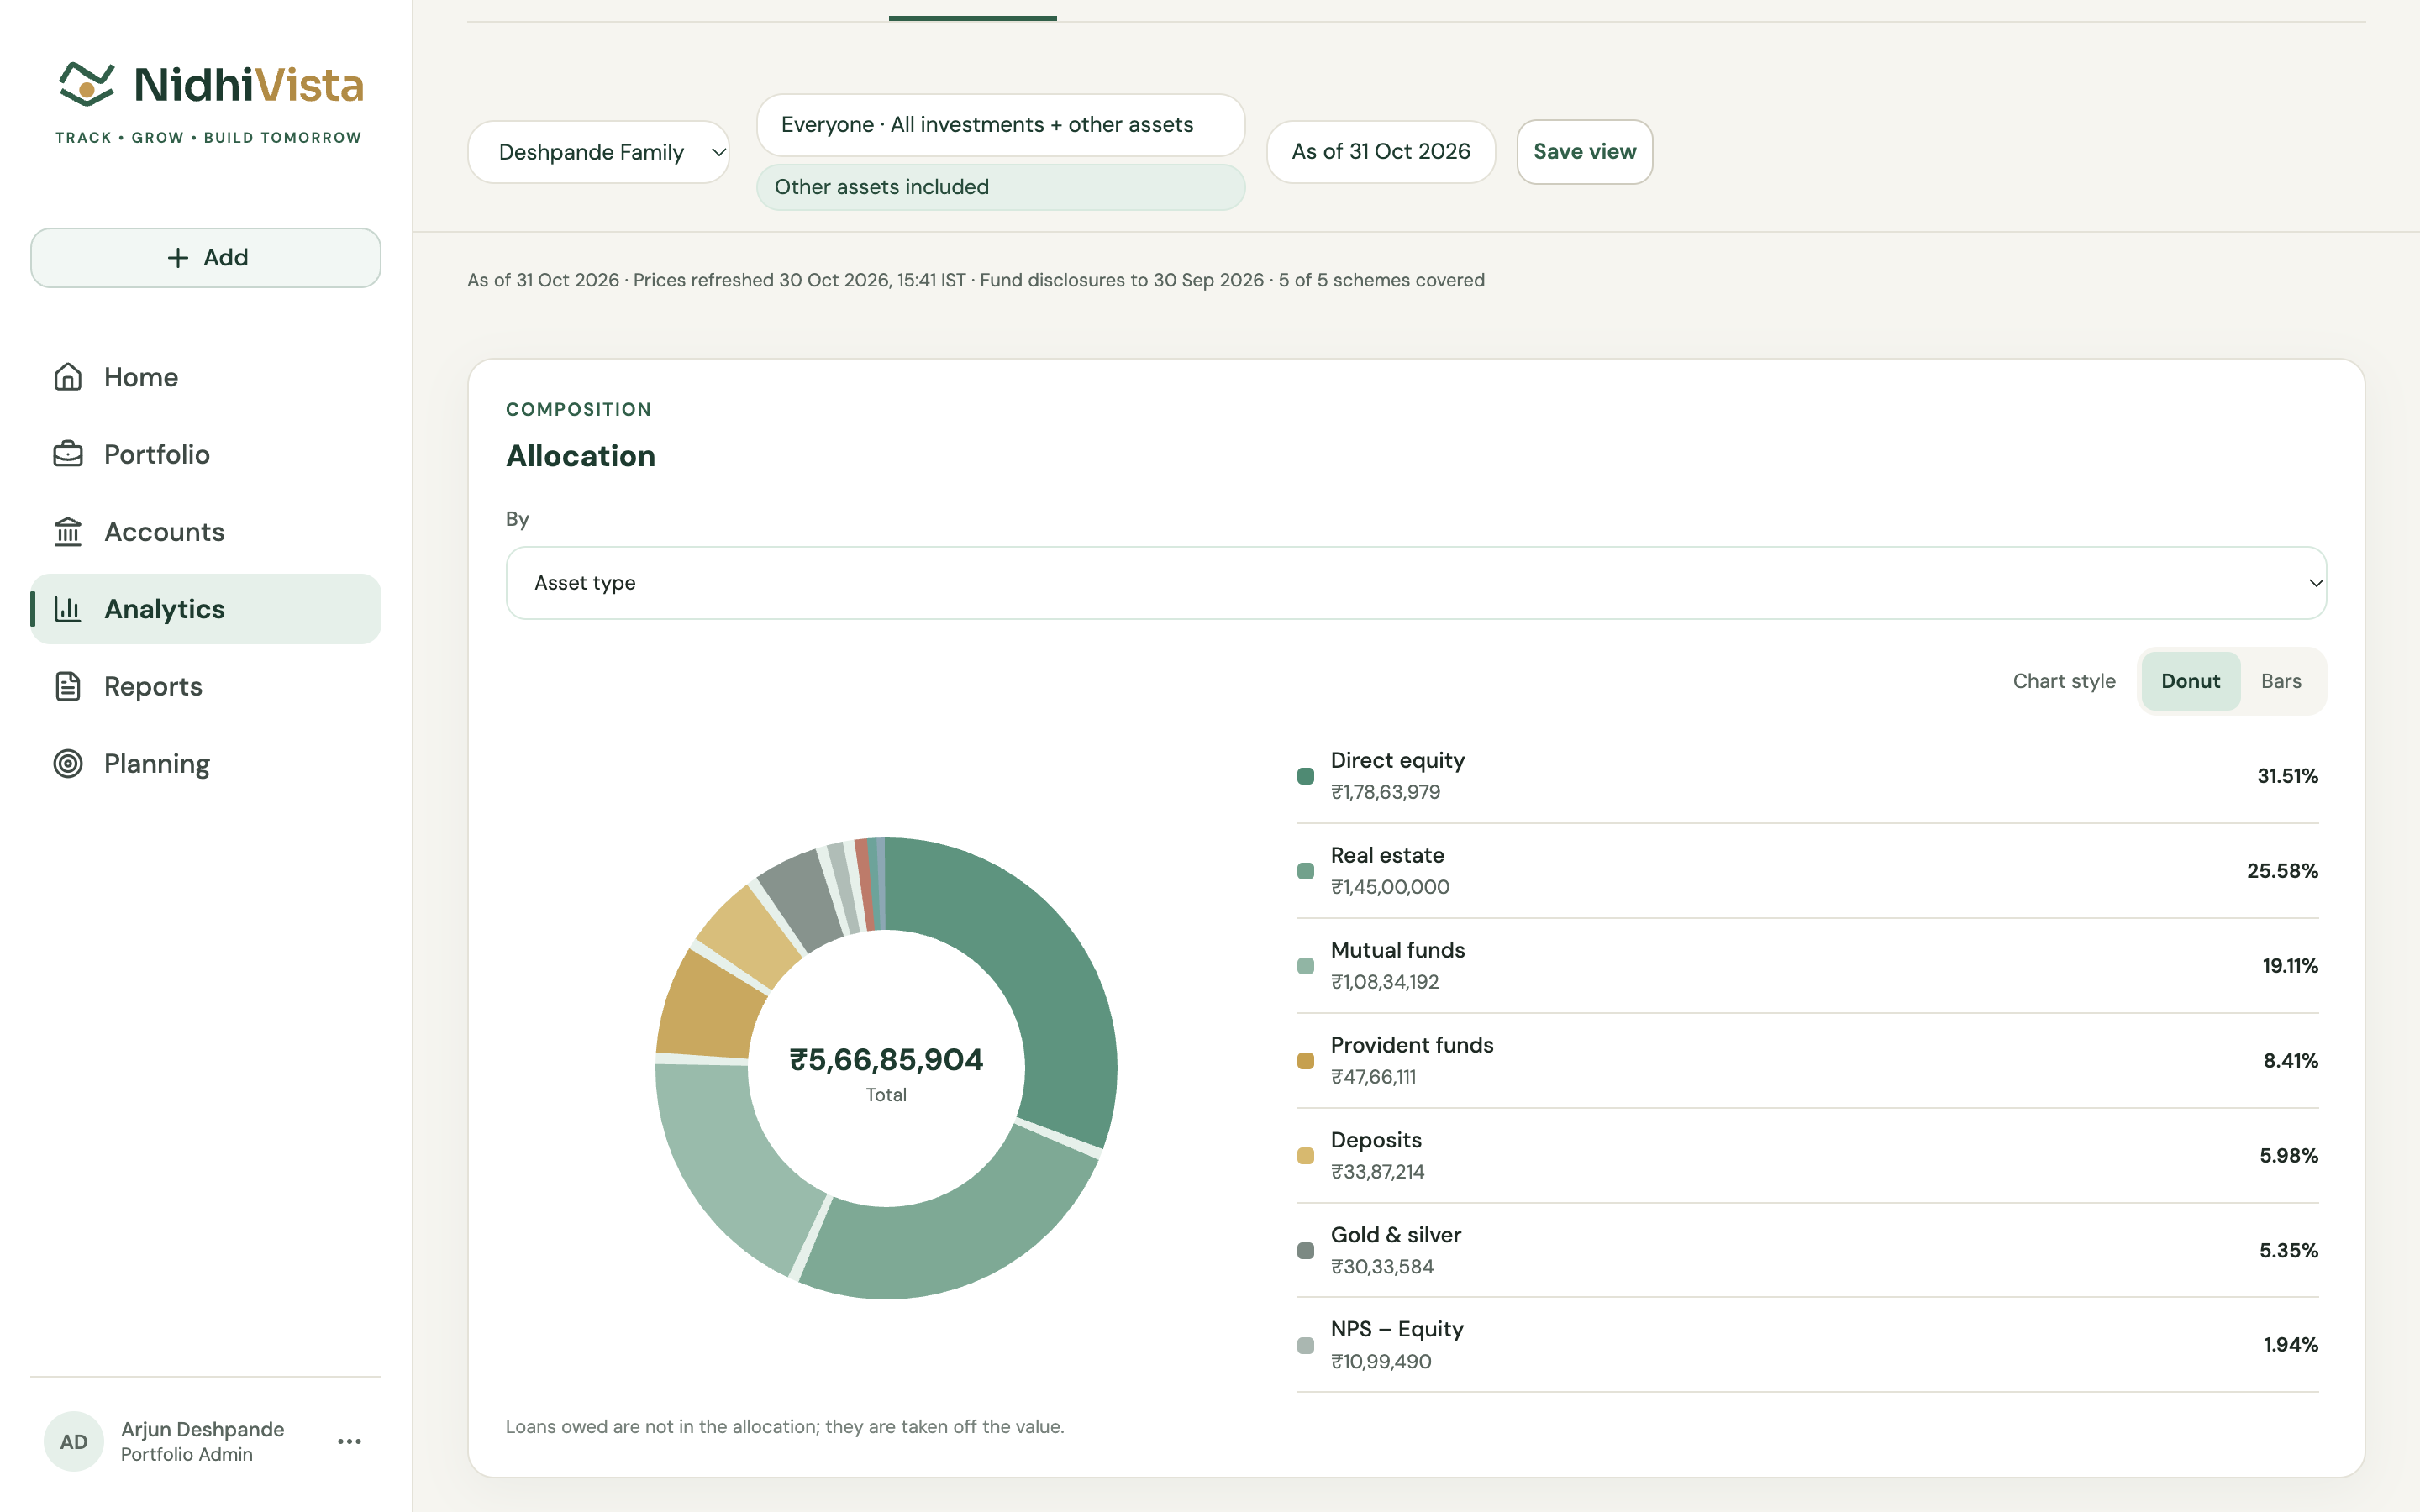Viewport: 2420px width, 1512px height.
Task: Click the Direct equity color swatch
Action: tap(1305, 776)
